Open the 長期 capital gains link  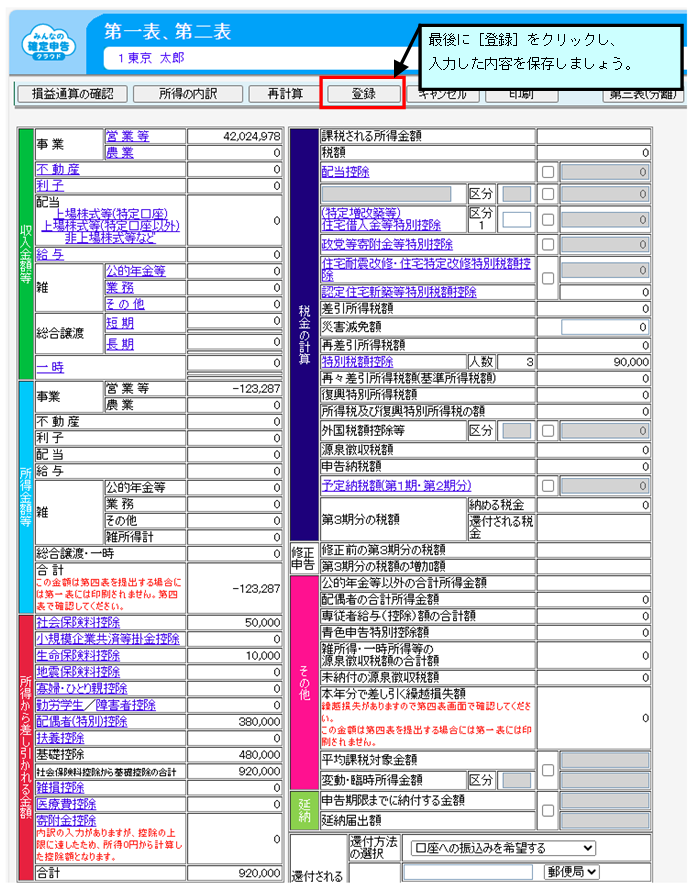(120, 344)
